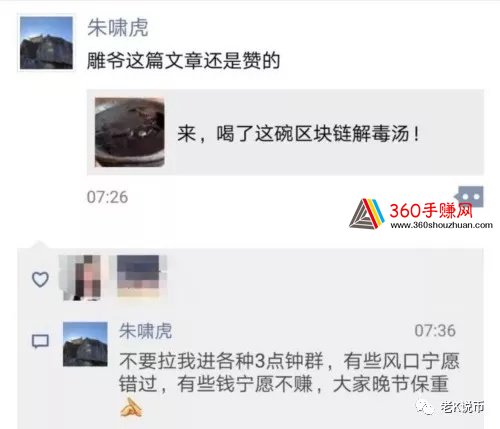Open the like and comment menu button
Viewport: 500px width, 429px height.
pos(470,196)
